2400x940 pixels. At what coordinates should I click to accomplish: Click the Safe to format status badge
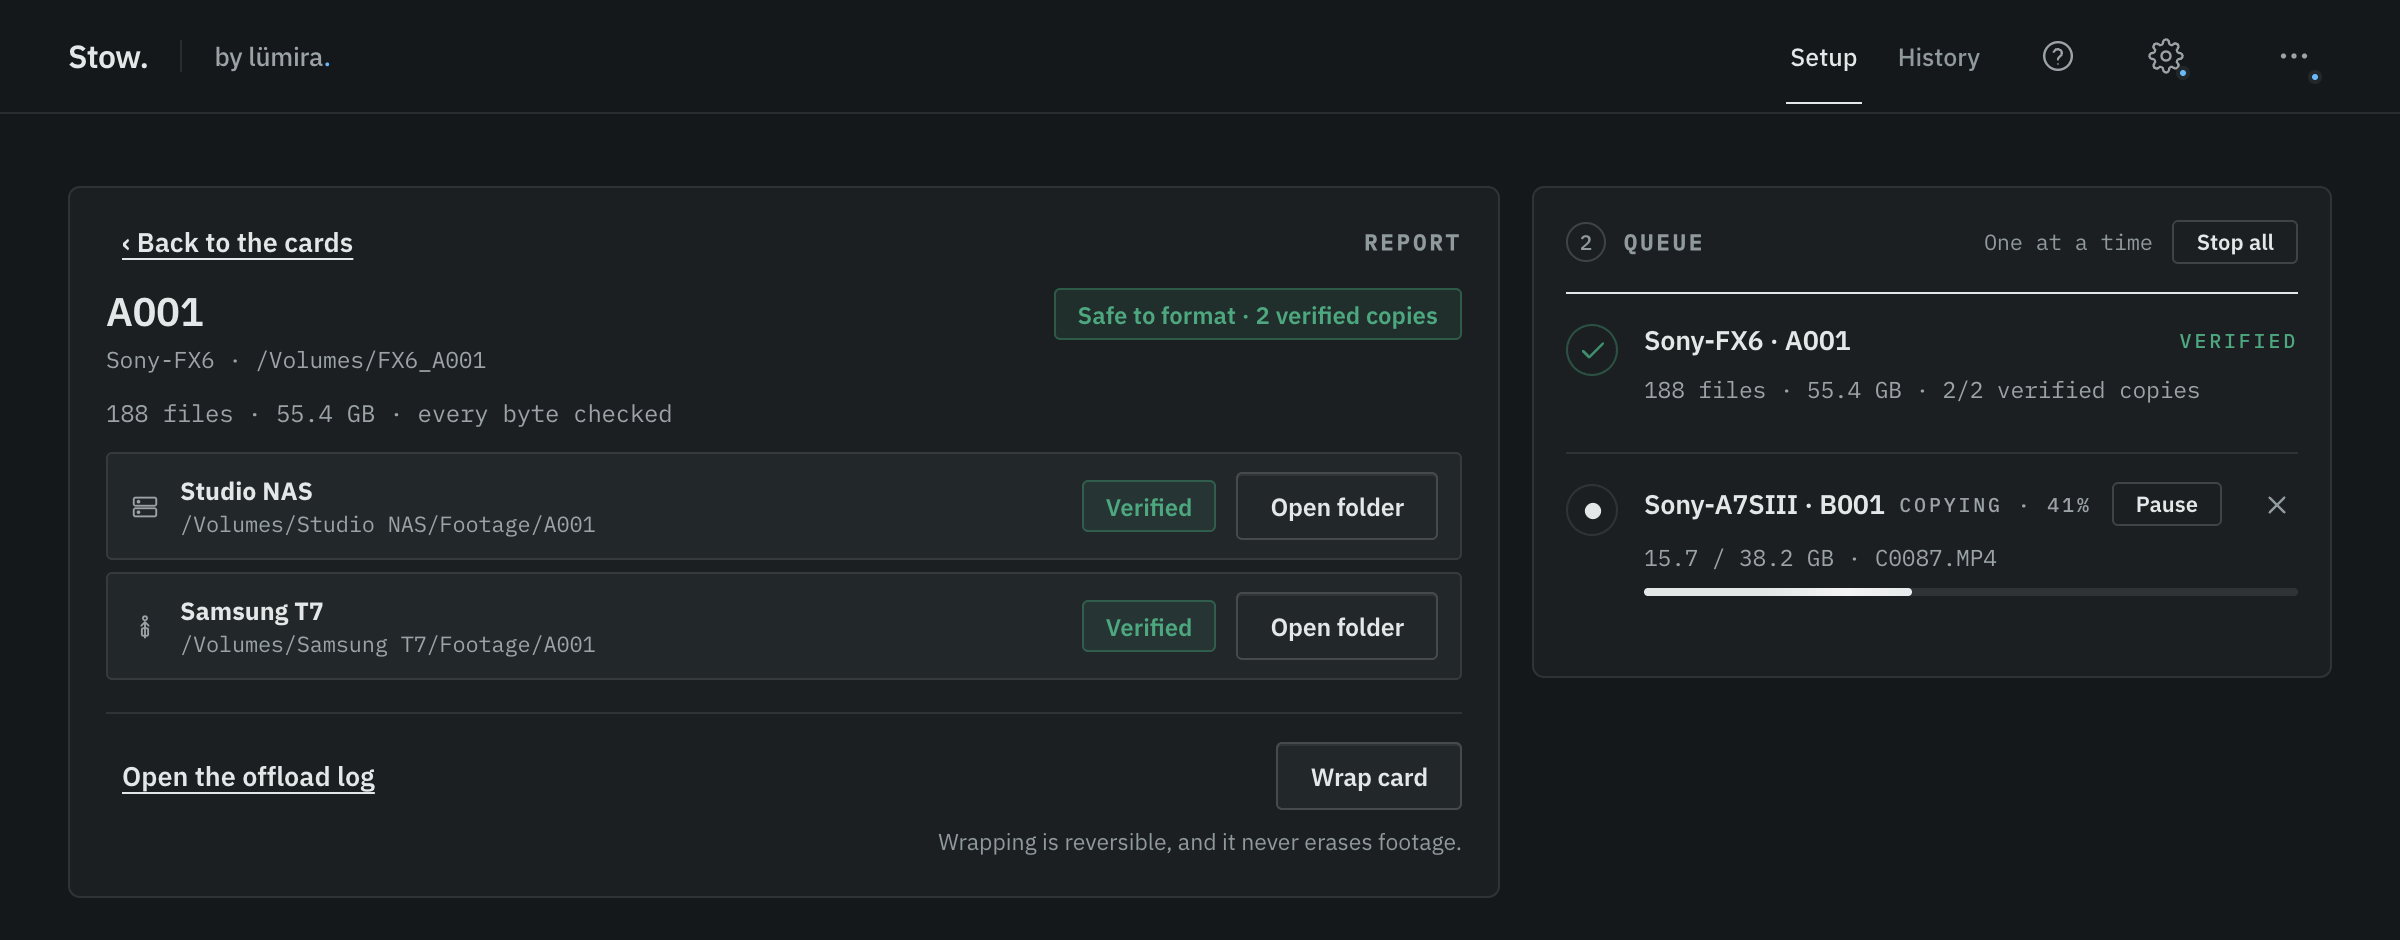tap(1257, 314)
